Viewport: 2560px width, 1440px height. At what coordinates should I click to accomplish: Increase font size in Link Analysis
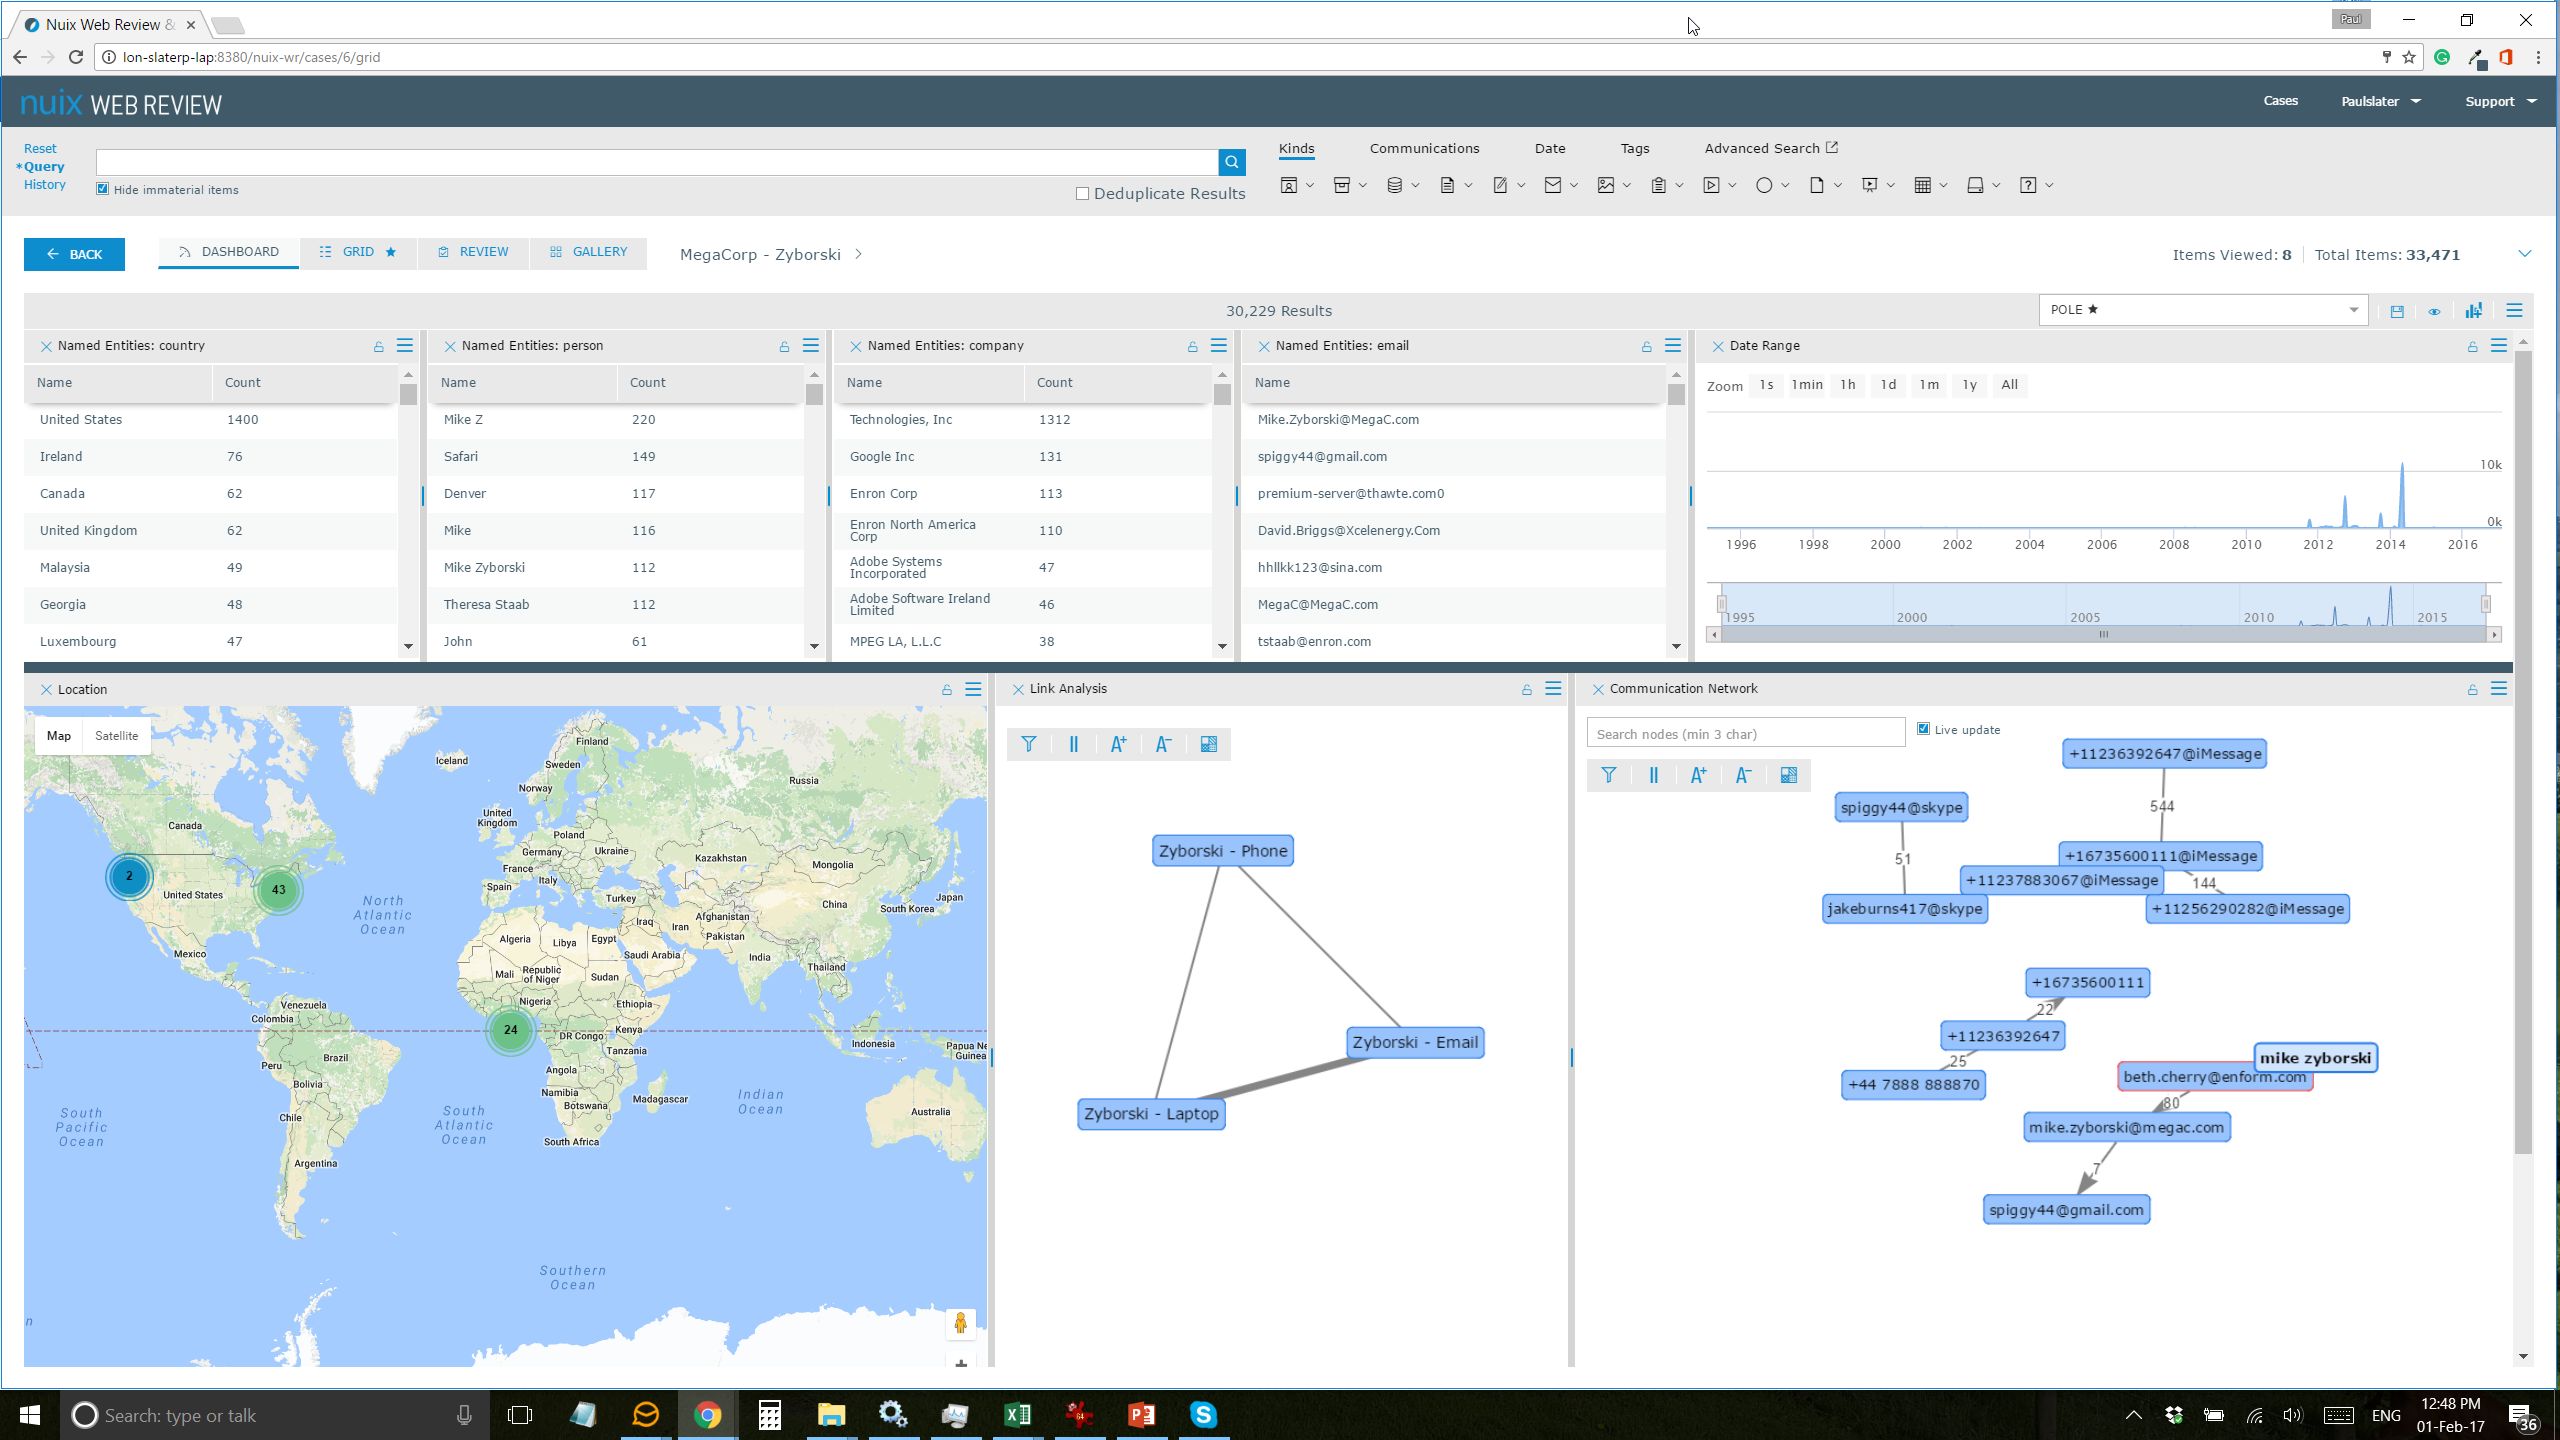pyautogui.click(x=1119, y=744)
